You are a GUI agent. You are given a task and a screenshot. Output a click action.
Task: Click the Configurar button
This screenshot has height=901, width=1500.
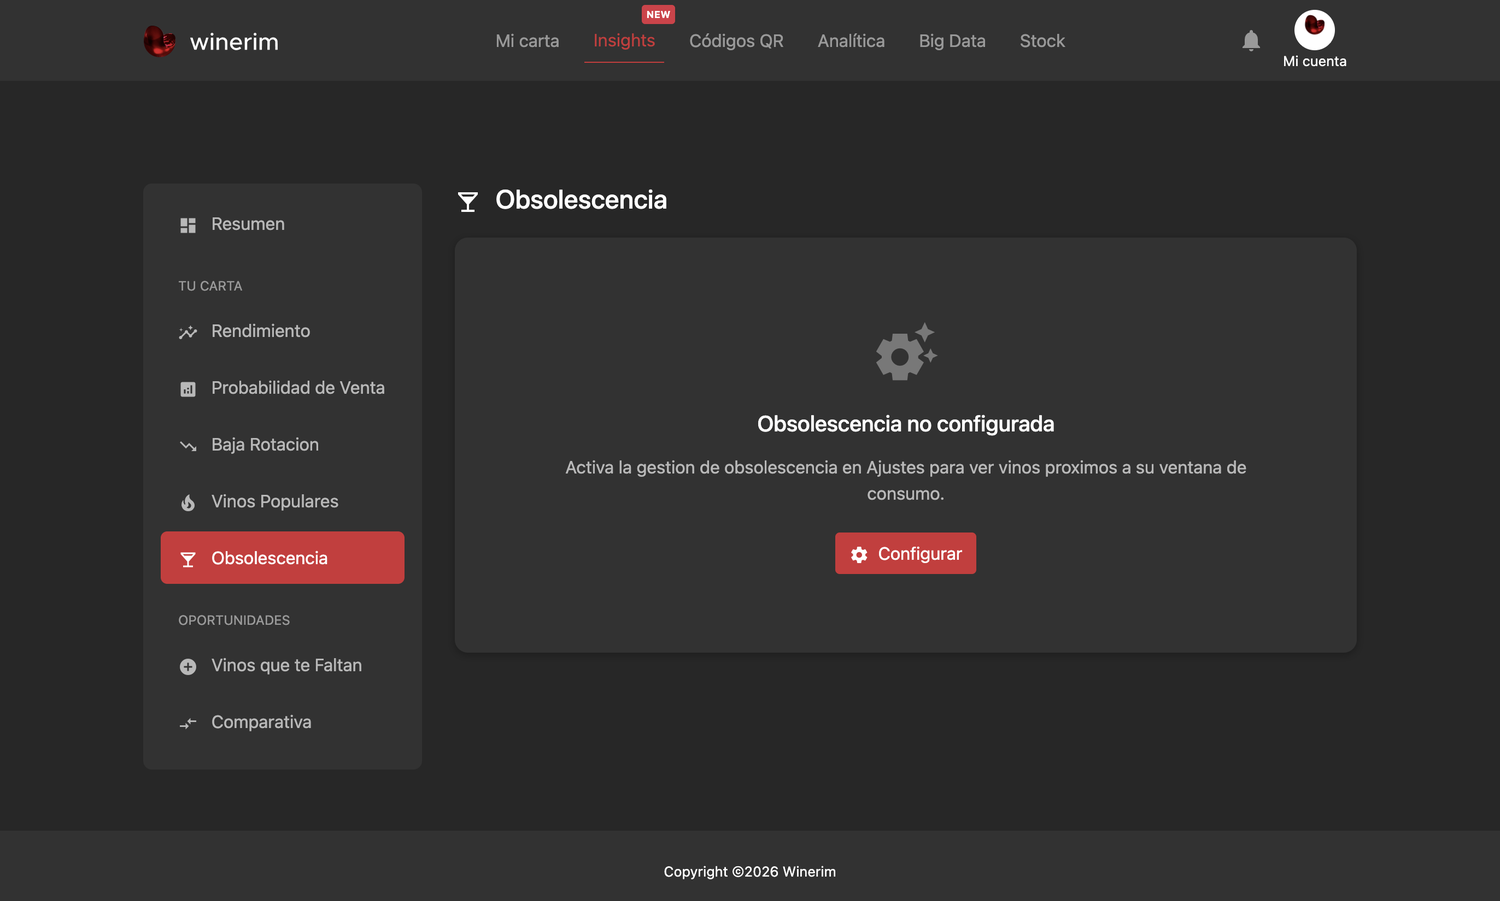[x=905, y=553]
